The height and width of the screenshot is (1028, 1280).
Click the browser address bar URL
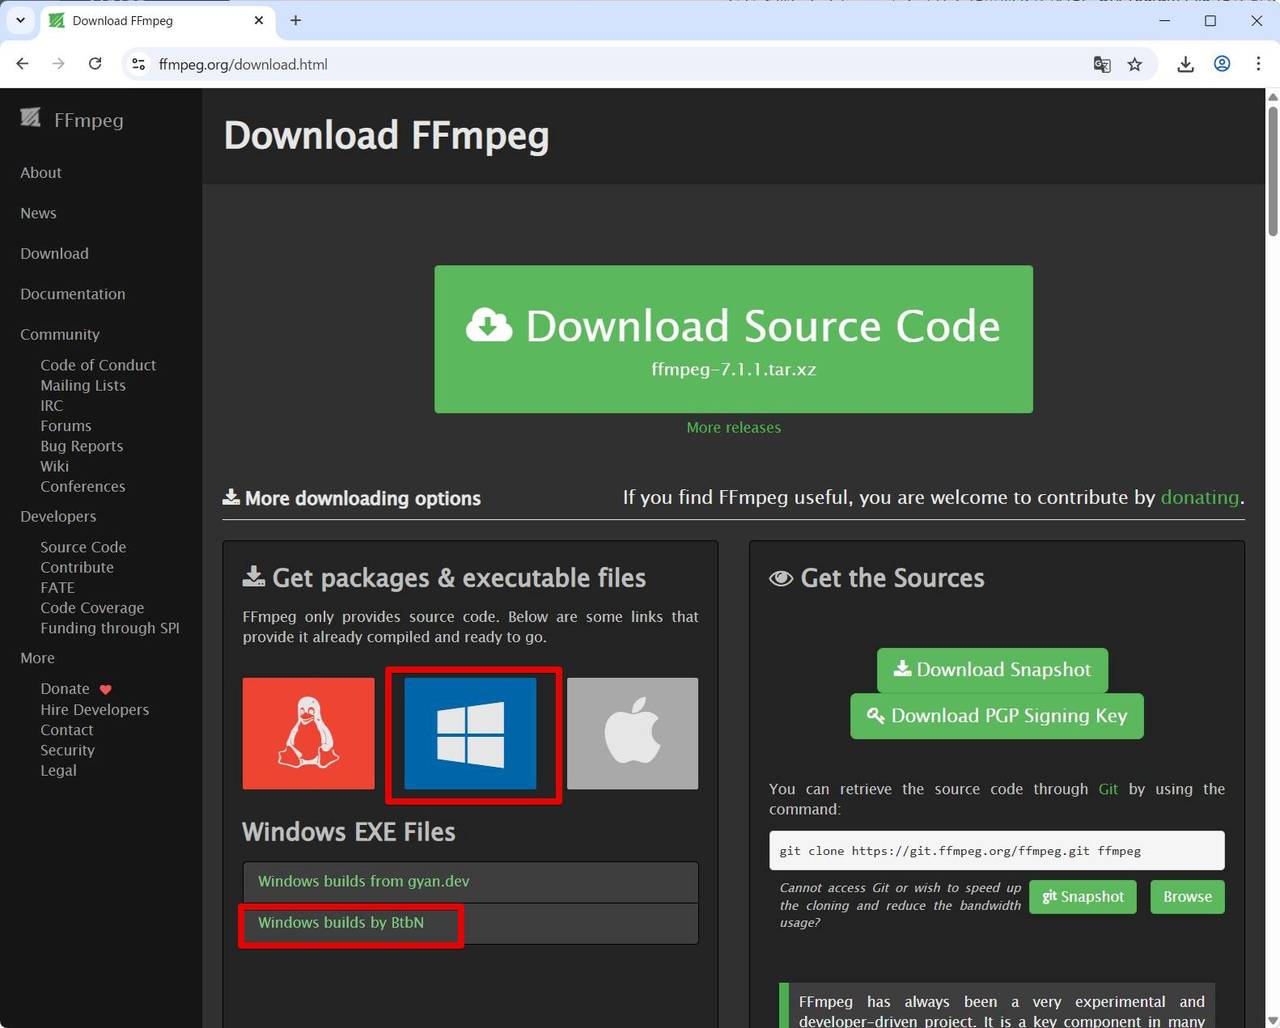243,64
